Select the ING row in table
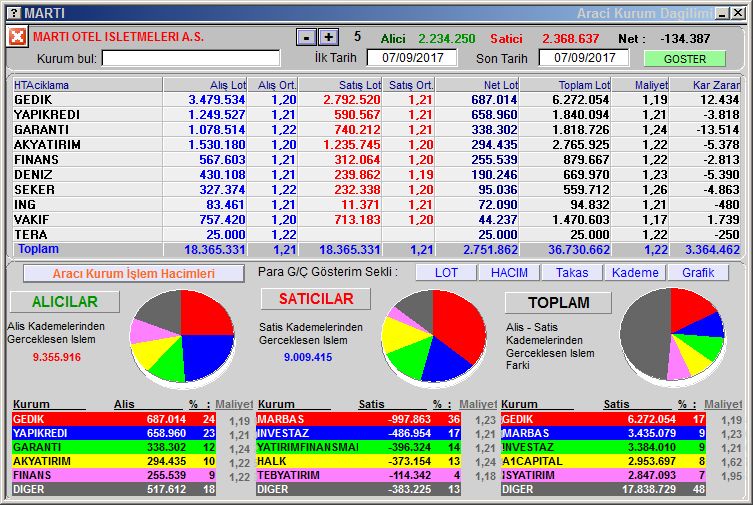This screenshot has width=753, height=505. 376,204
